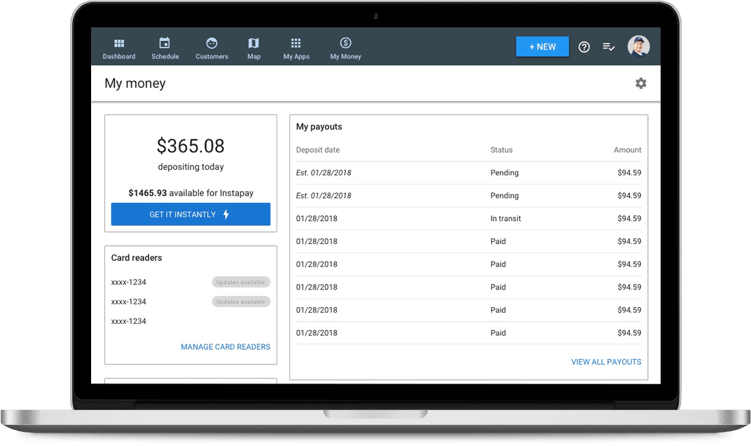The image size is (751, 446).
Task: Click the VIEW ALL PAYOUTS link
Action: point(606,362)
